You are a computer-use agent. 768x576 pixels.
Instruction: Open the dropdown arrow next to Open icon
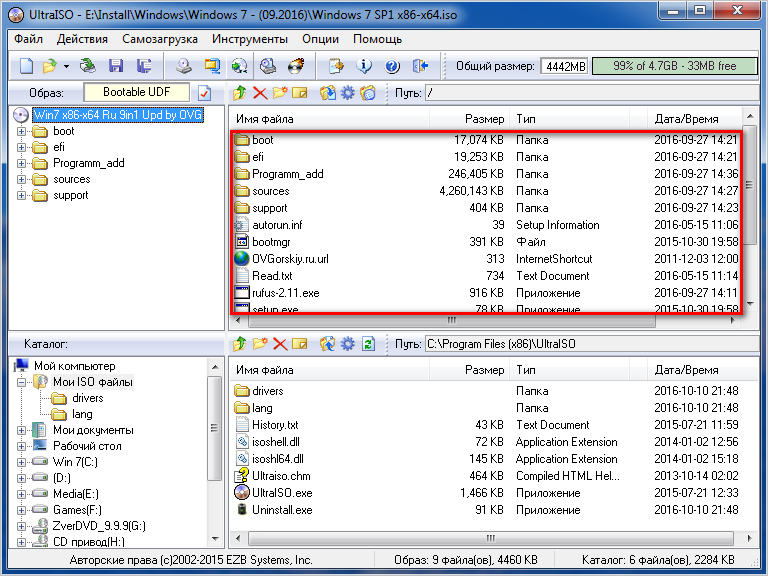coord(66,66)
